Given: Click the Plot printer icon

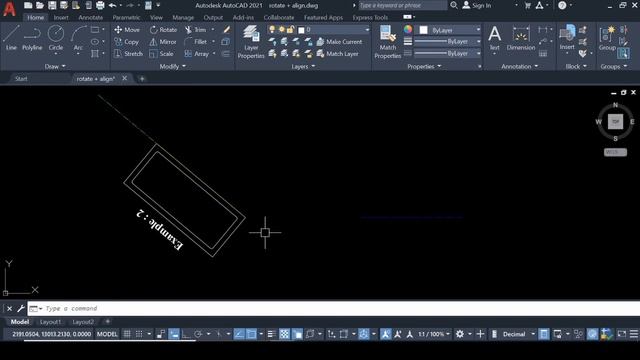Looking at the screenshot, I should pos(100,5).
